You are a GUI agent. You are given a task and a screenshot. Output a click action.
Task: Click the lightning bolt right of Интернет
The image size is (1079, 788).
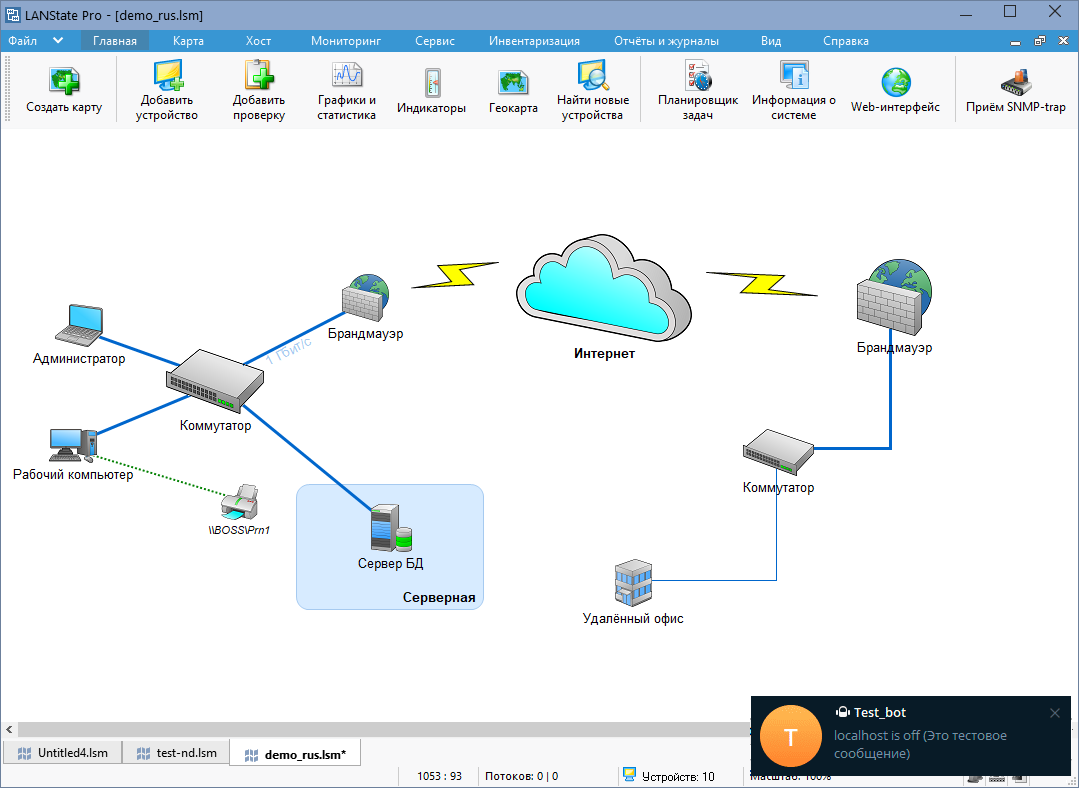coord(762,284)
